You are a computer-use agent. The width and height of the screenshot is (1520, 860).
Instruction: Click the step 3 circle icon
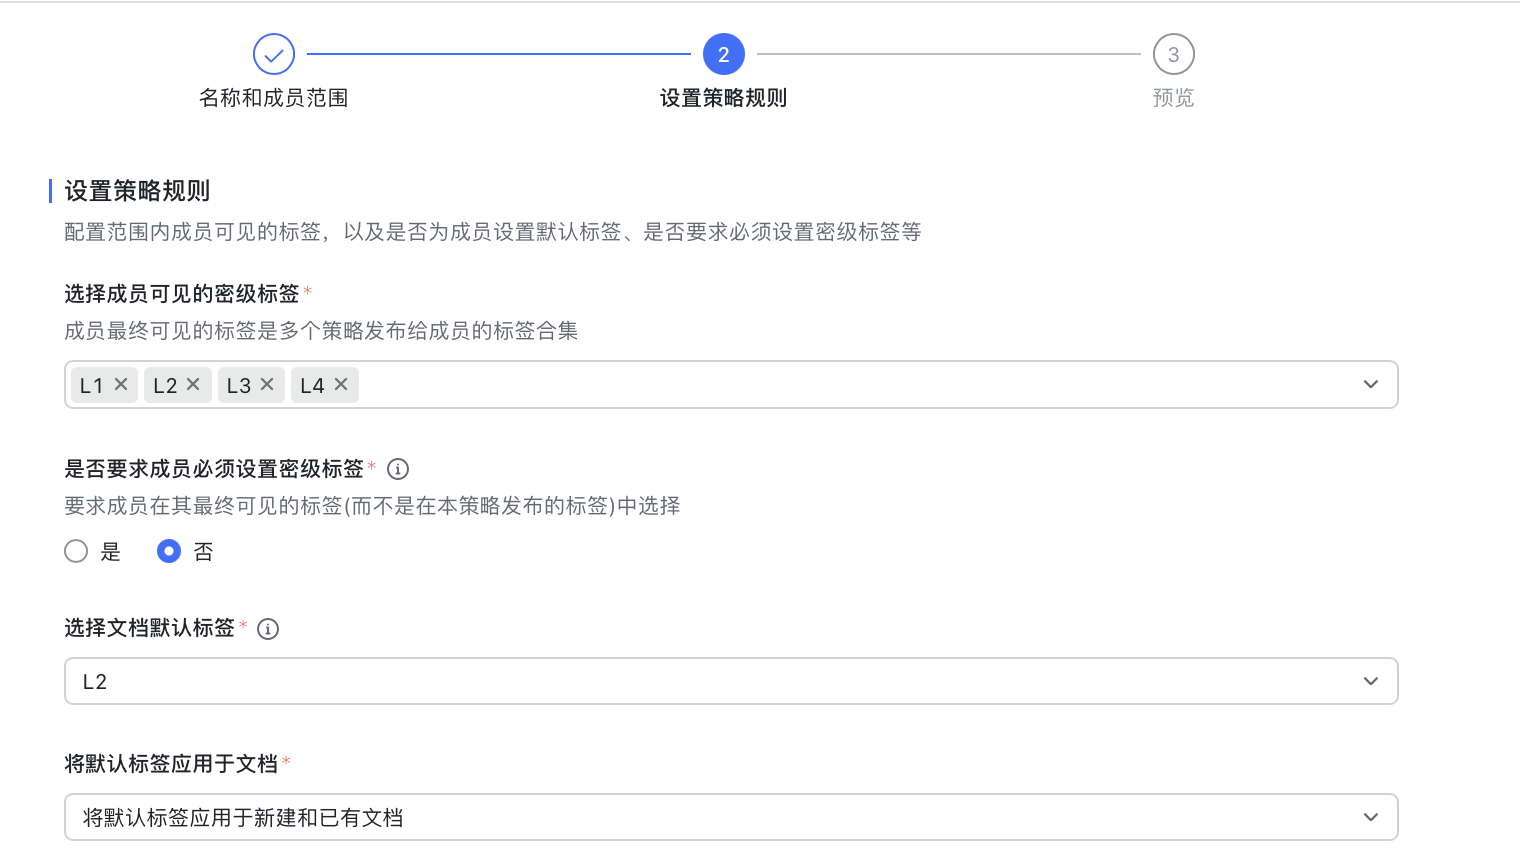click(x=1173, y=55)
